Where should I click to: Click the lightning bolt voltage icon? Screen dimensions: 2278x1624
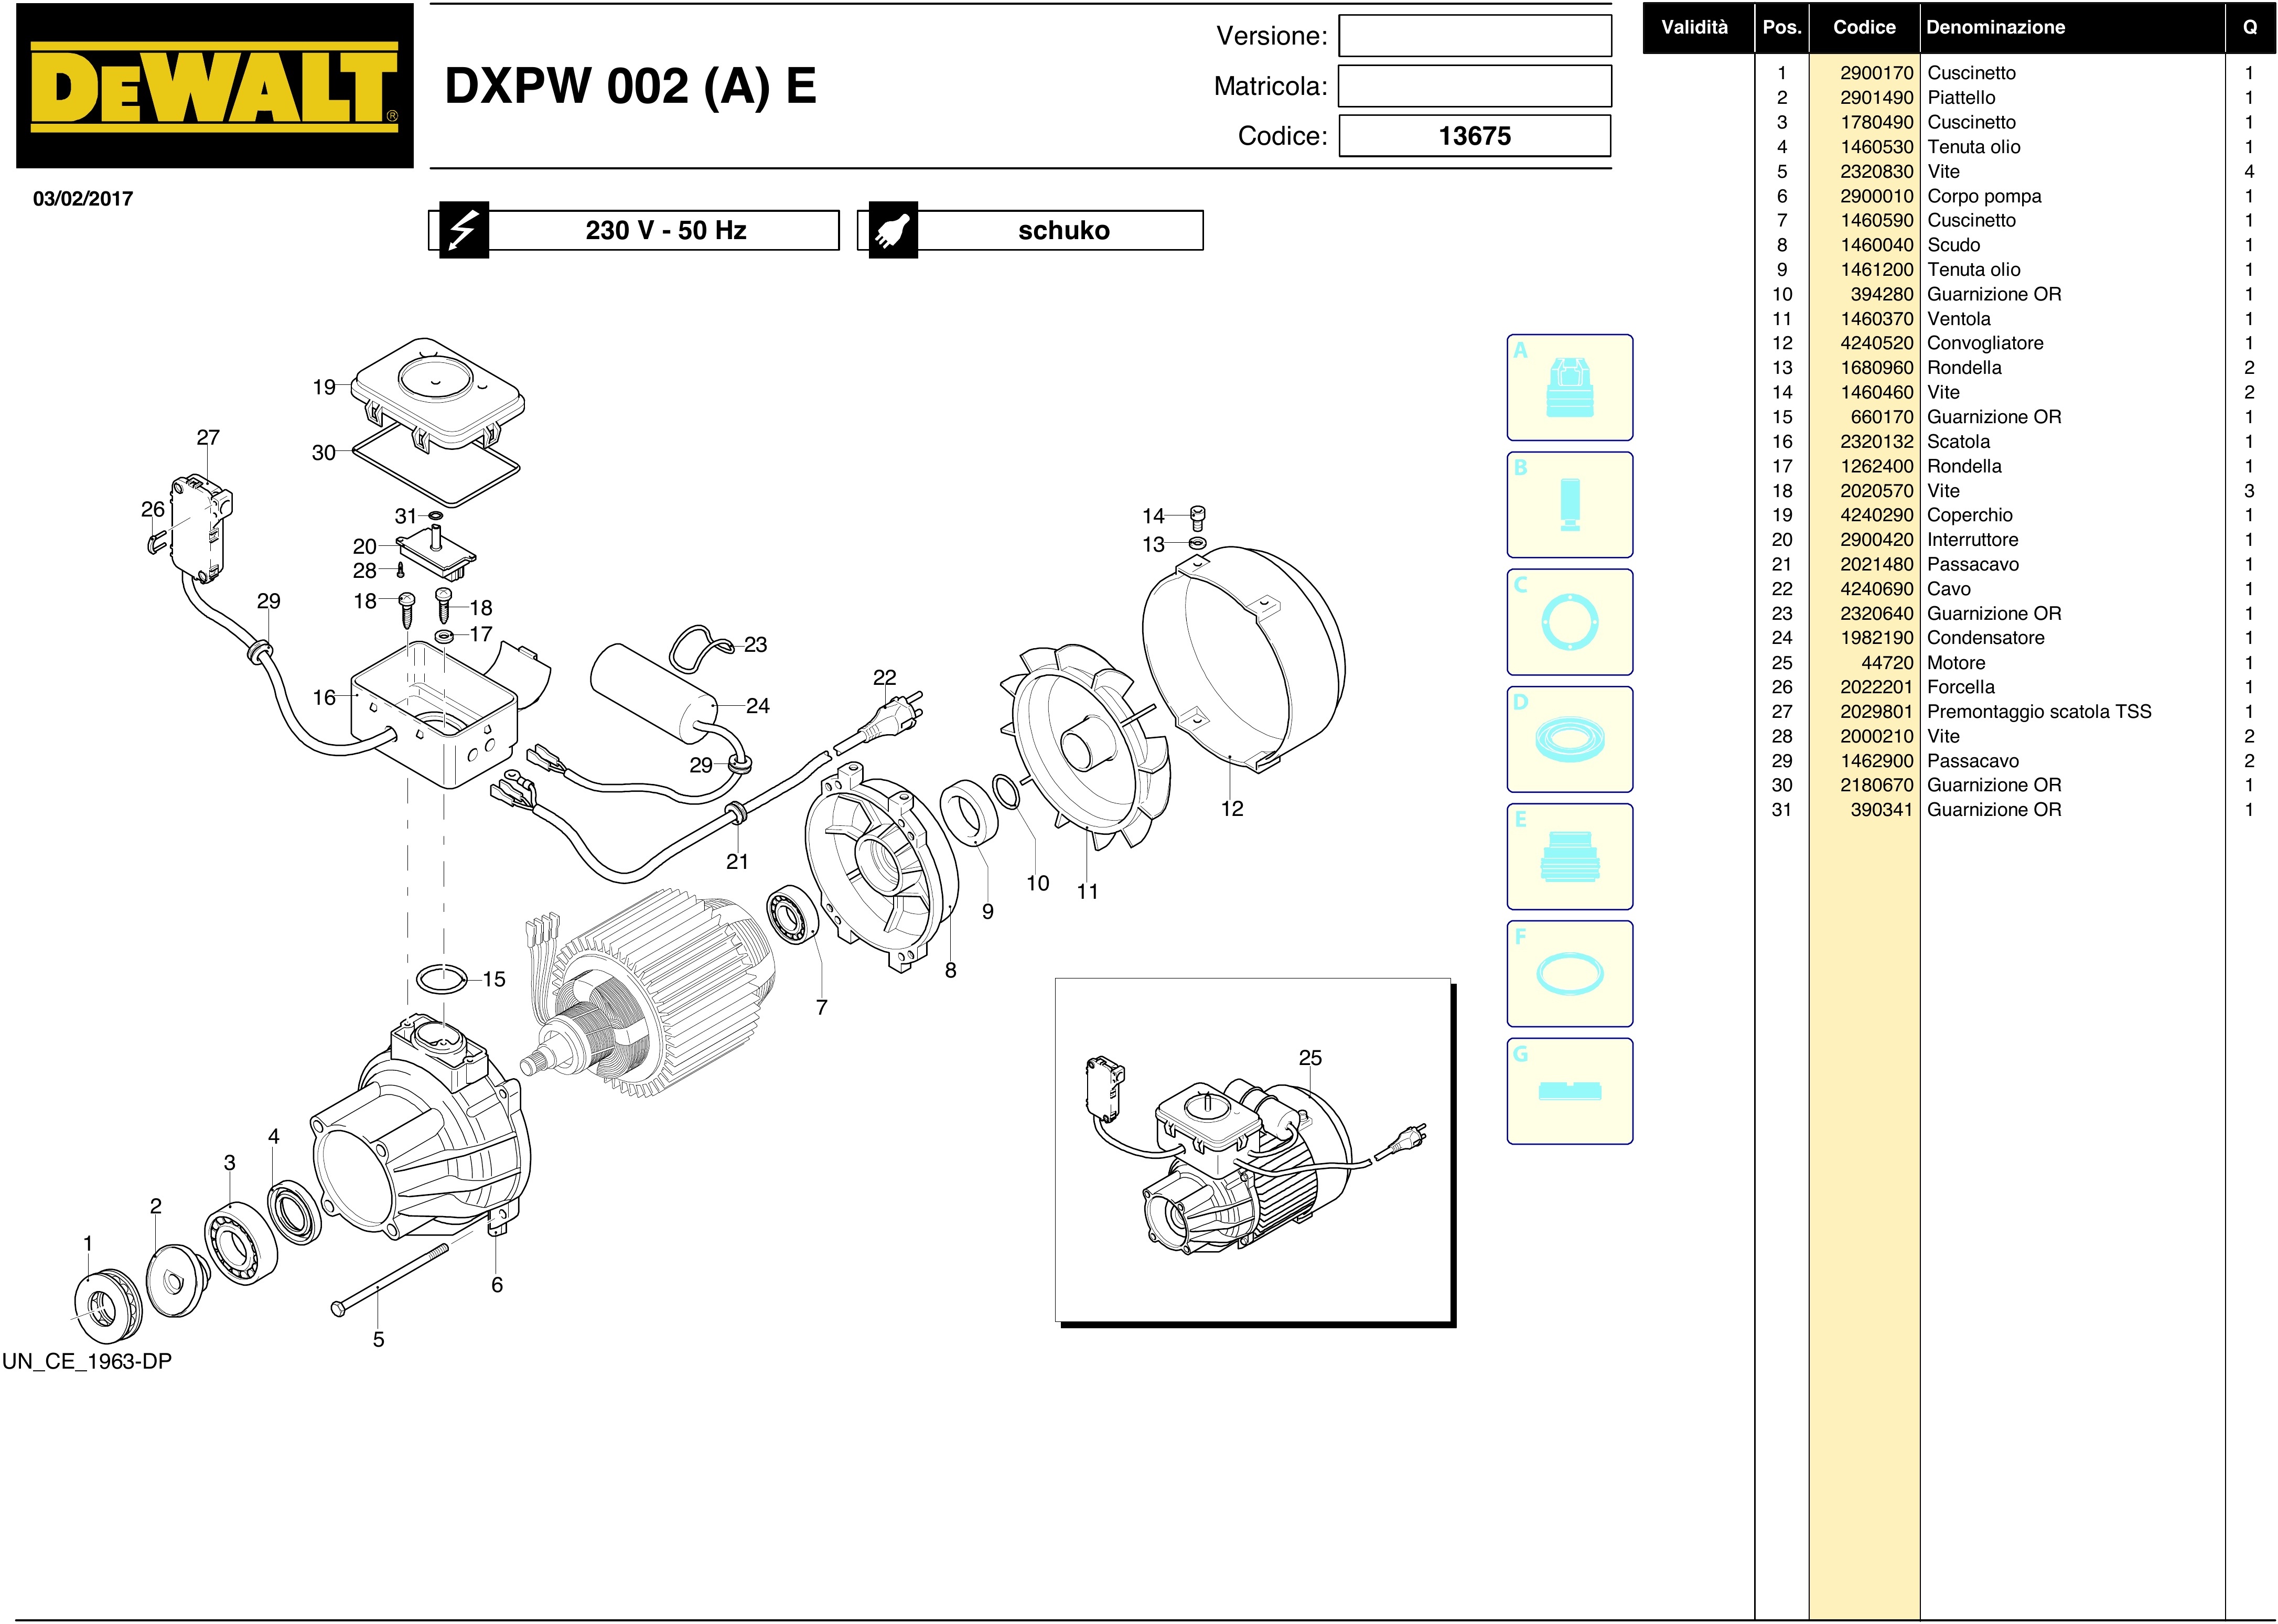pyautogui.click(x=463, y=231)
